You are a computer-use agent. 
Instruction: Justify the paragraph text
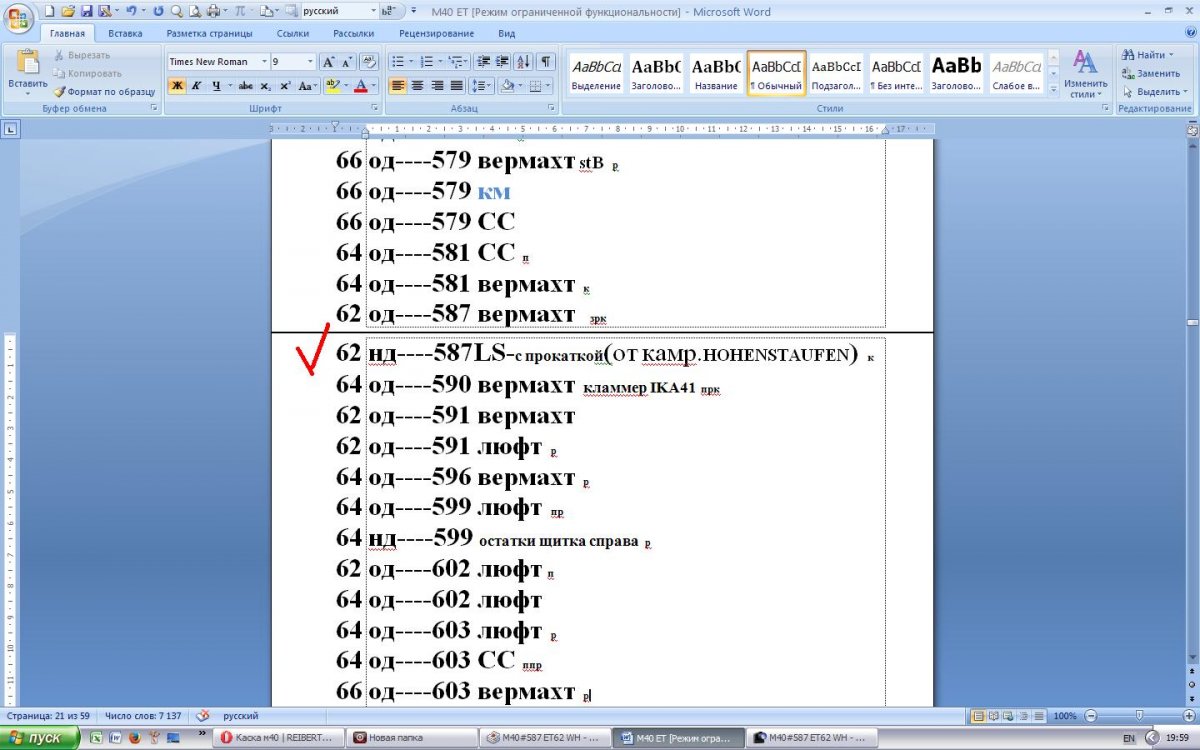tap(457, 86)
